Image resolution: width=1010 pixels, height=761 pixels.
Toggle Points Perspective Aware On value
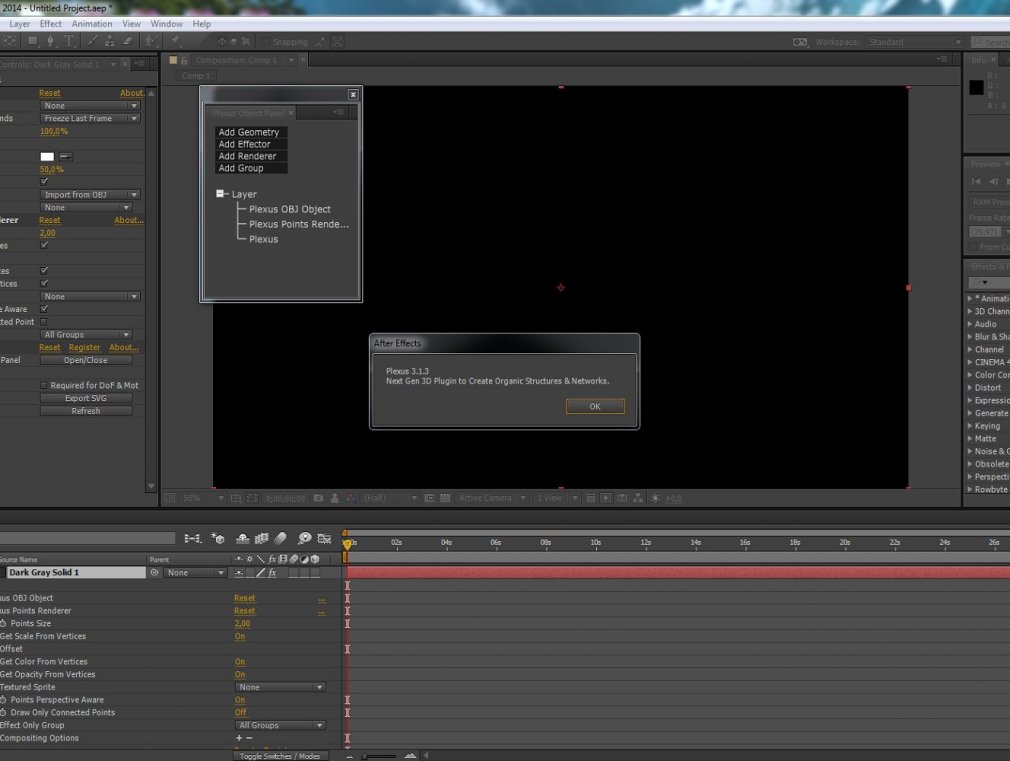pos(240,700)
